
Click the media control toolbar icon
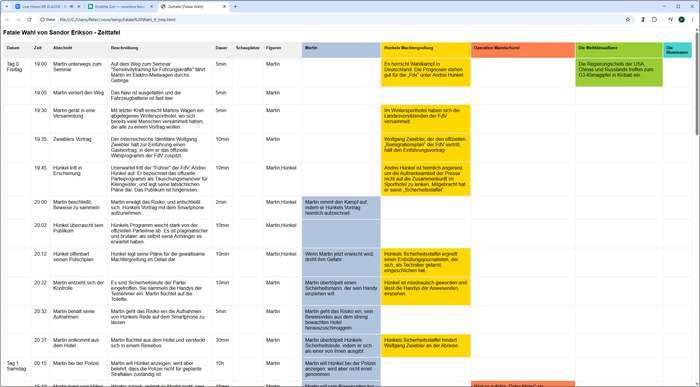tap(670, 20)
